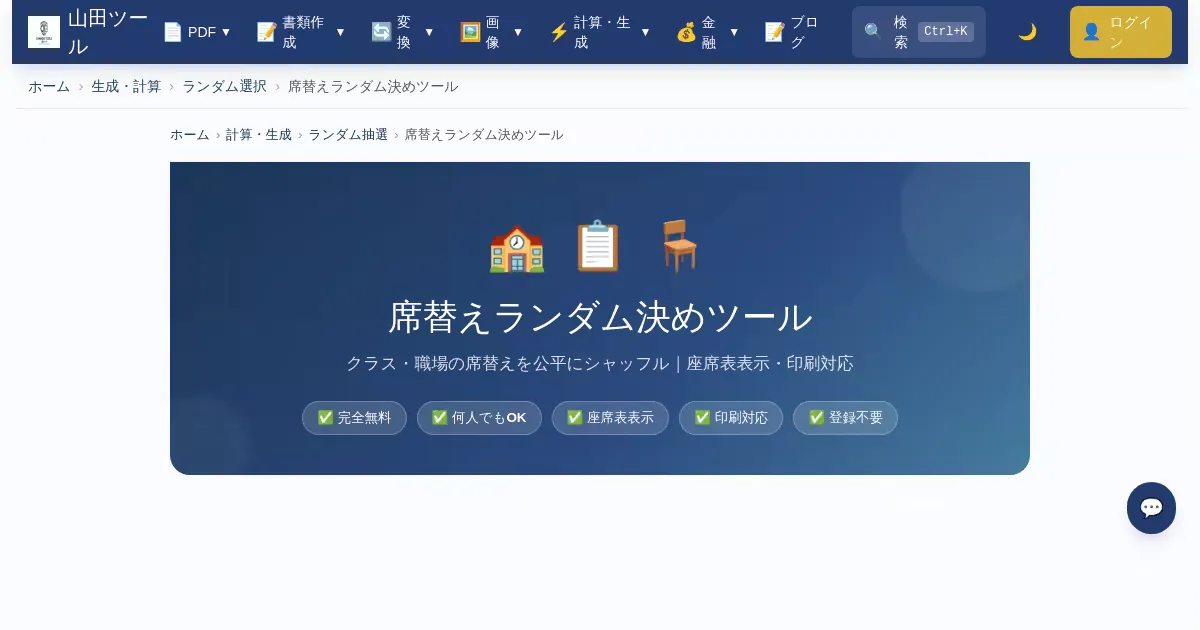Click the 山田ツール logo image
This screenshot has height=630, width=1200.
click(44, 32)
